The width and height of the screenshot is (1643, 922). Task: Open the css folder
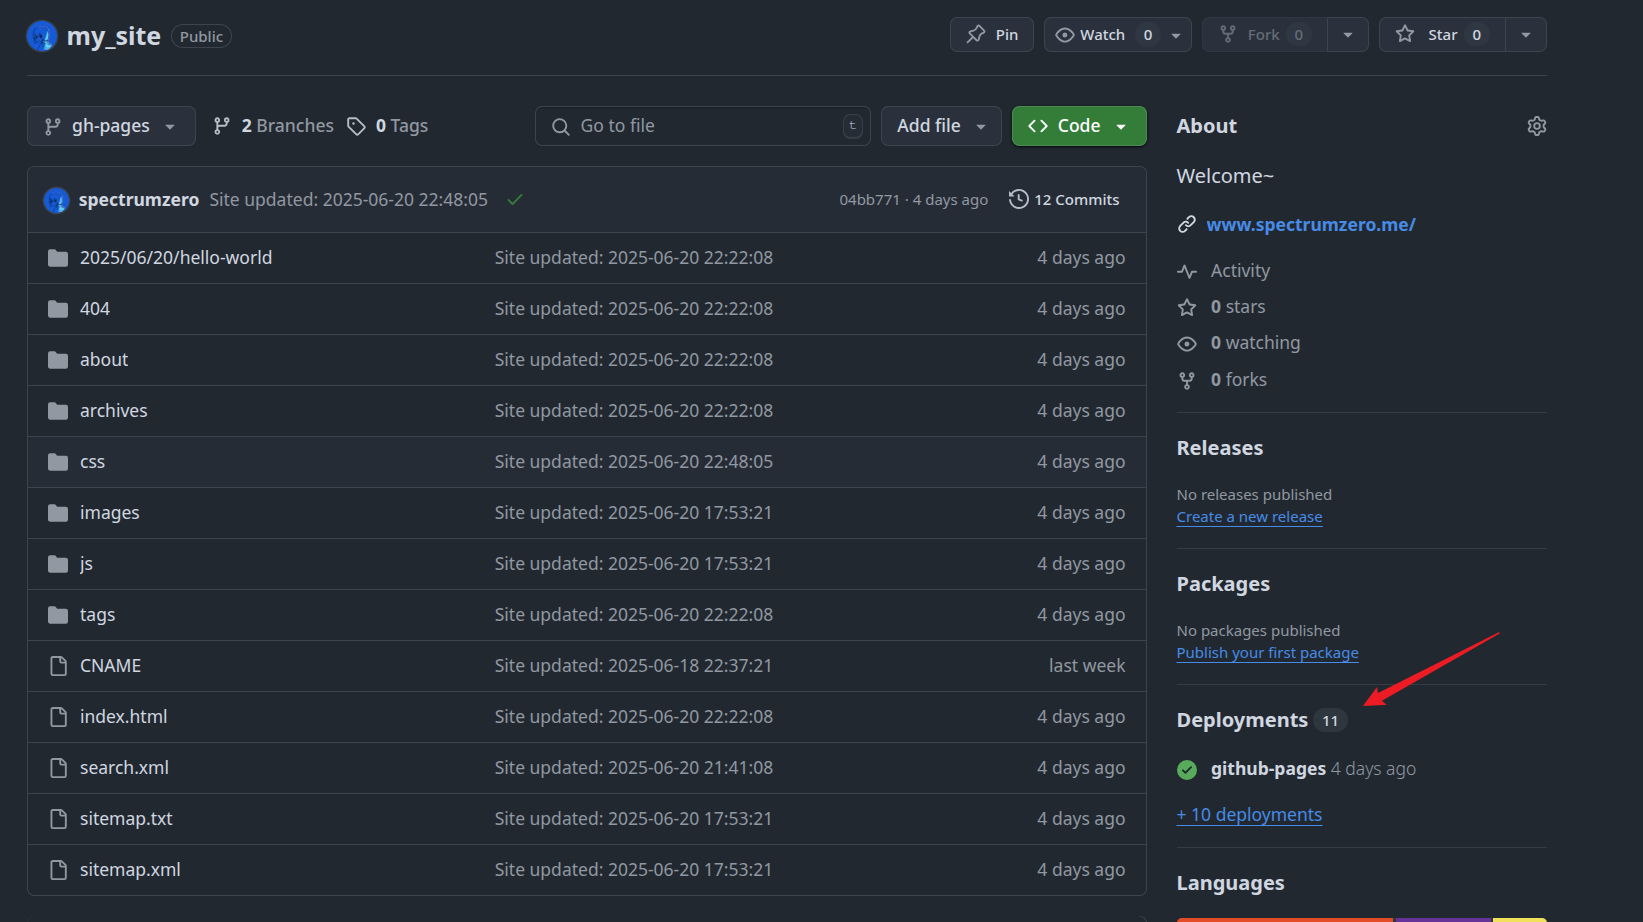[92, 462]
